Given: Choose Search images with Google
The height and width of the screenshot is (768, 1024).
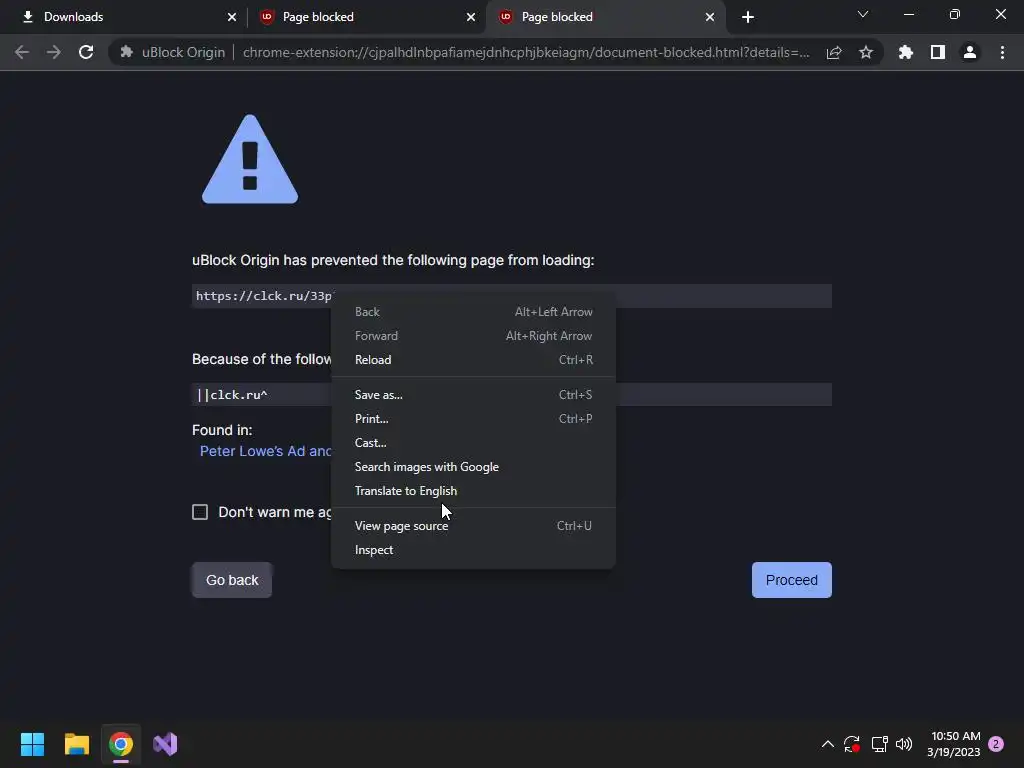Looking at the screenshot, I should point(473,467).
